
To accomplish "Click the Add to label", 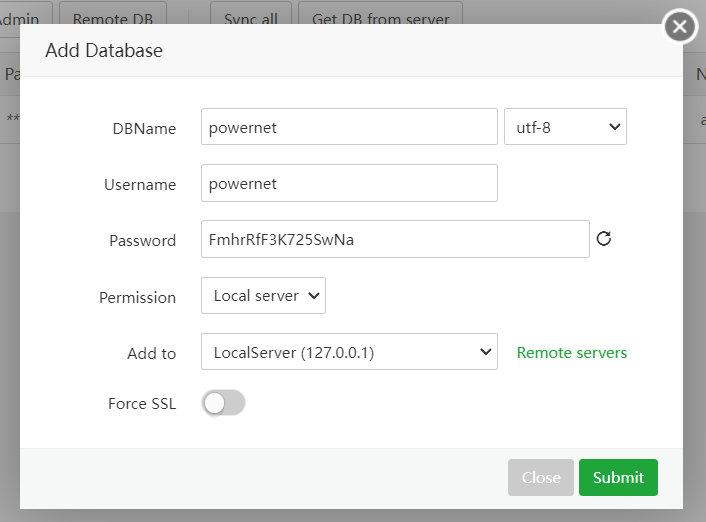I will point(151,353).
